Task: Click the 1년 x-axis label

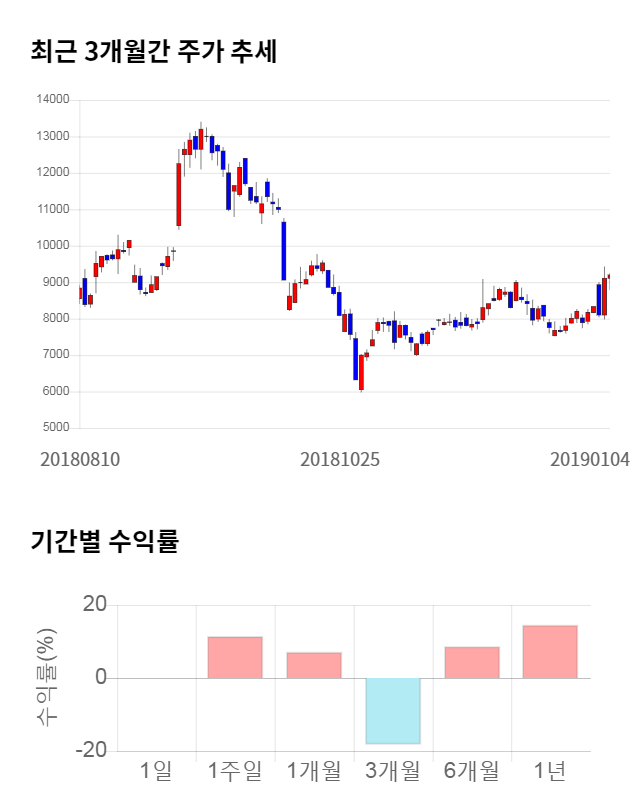Action: point(550,771)
